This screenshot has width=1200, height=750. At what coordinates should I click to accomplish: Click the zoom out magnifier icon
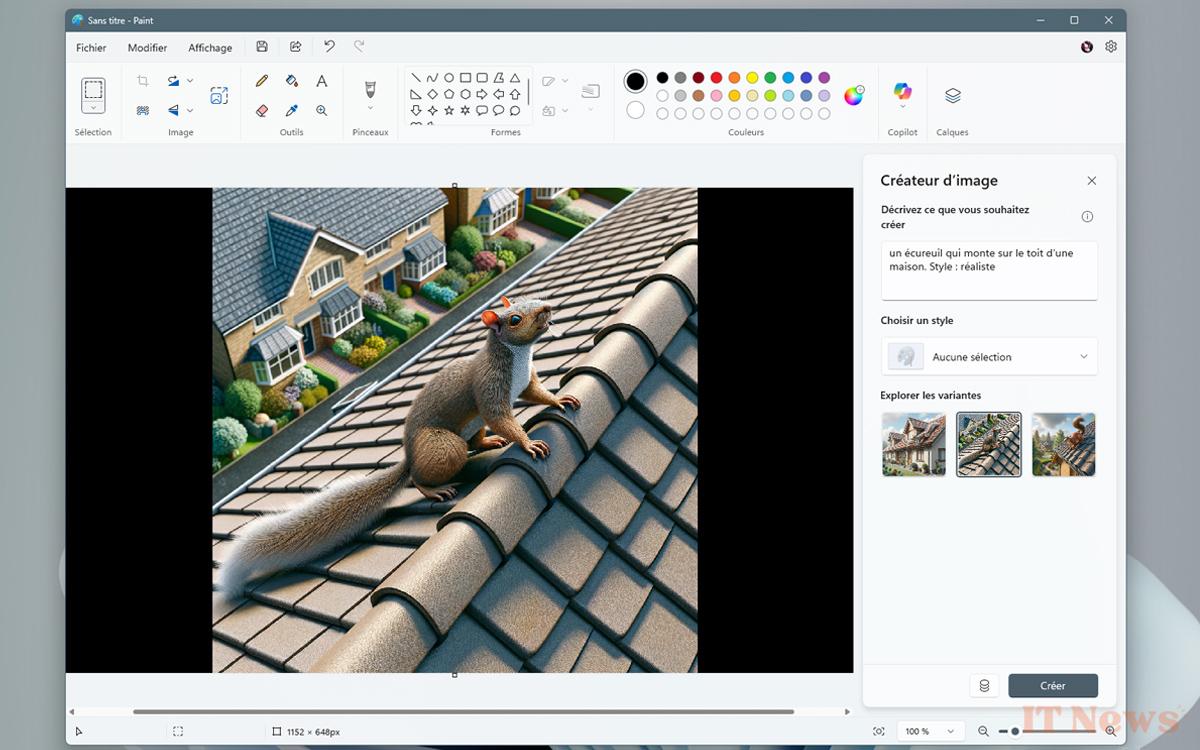pos(984,732)
